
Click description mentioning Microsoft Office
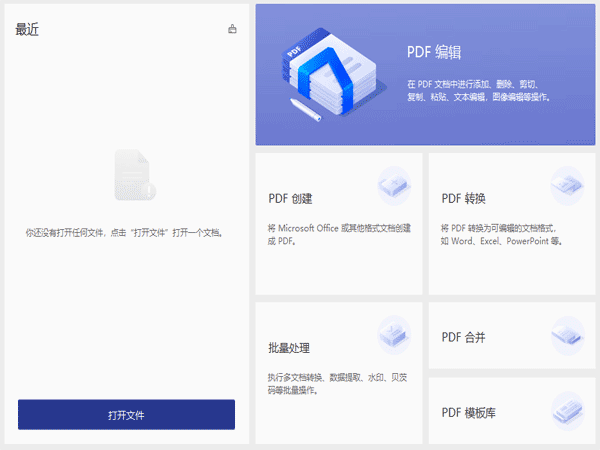[339, 235]
